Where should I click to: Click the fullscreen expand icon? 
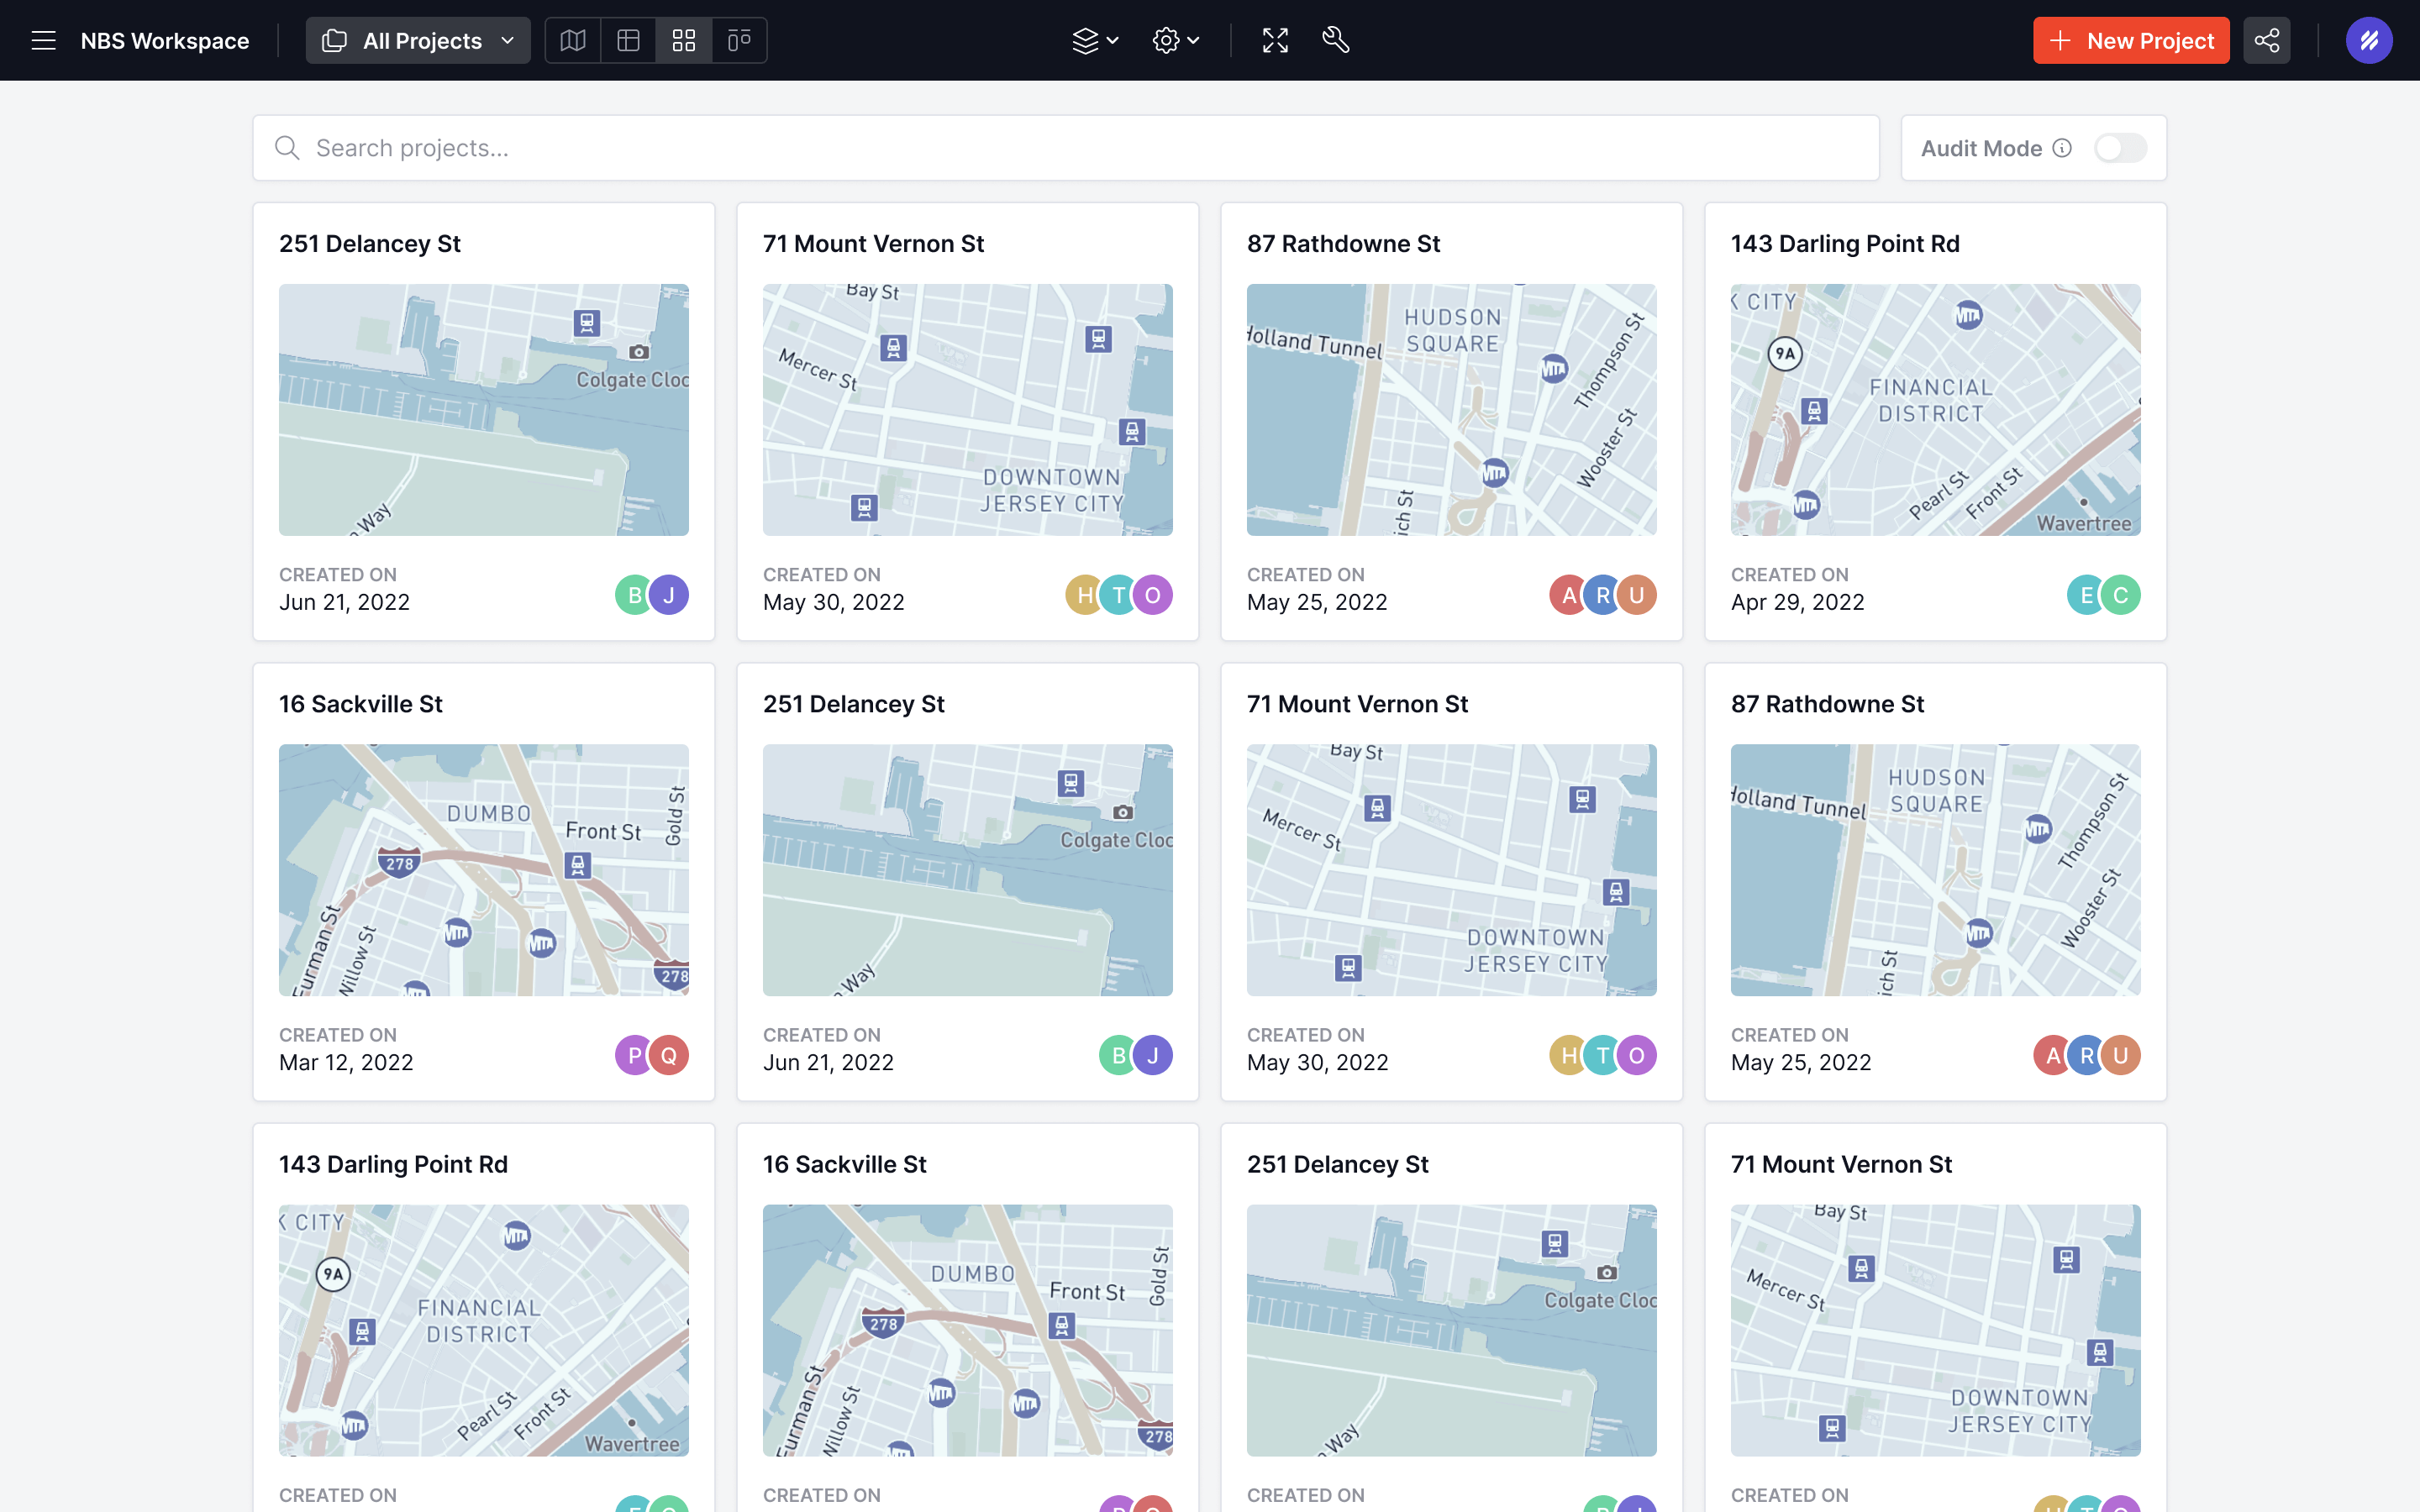point(1275,40)
